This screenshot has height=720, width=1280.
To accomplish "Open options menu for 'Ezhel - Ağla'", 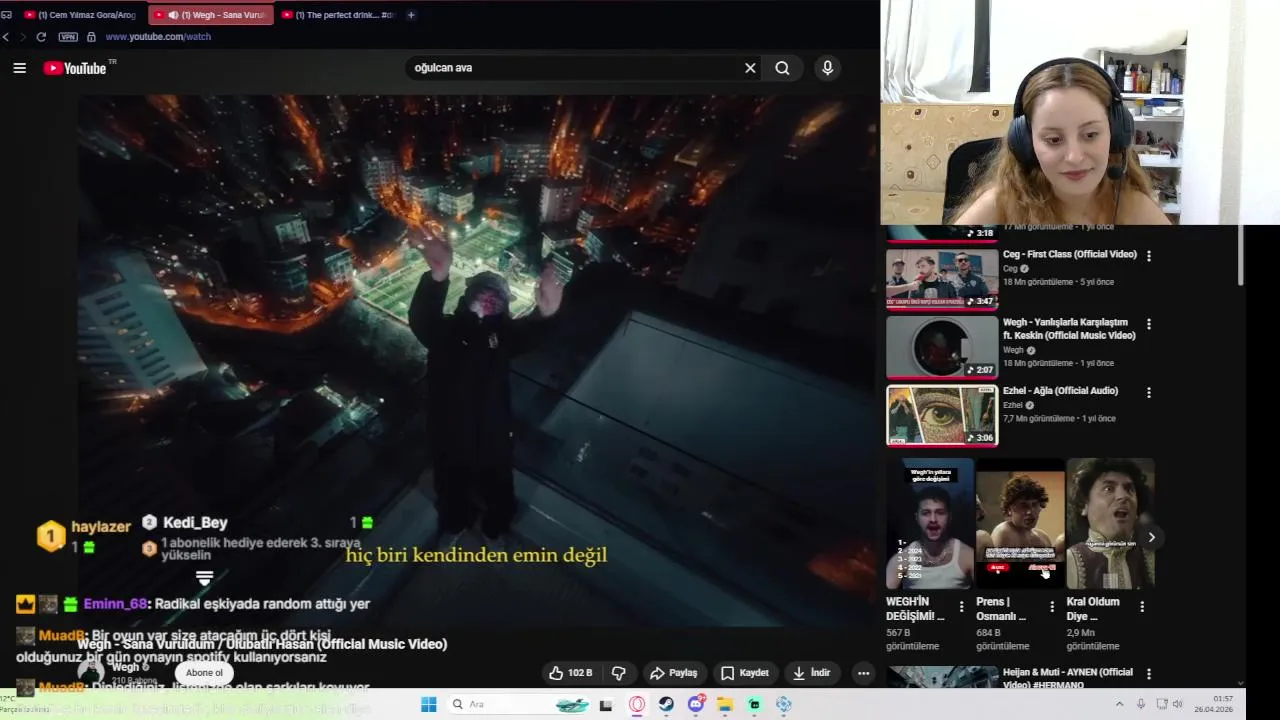I will [x=1148, y=392].
